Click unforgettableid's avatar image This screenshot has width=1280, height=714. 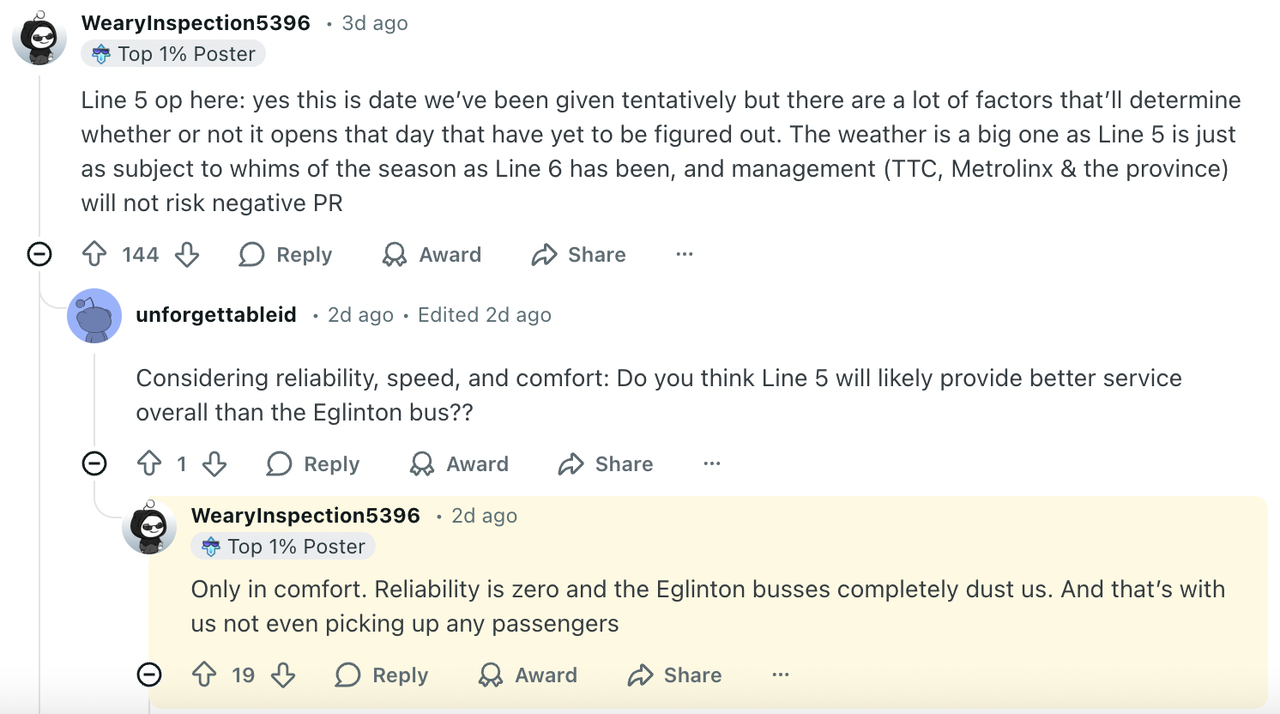tap(94, 316)
